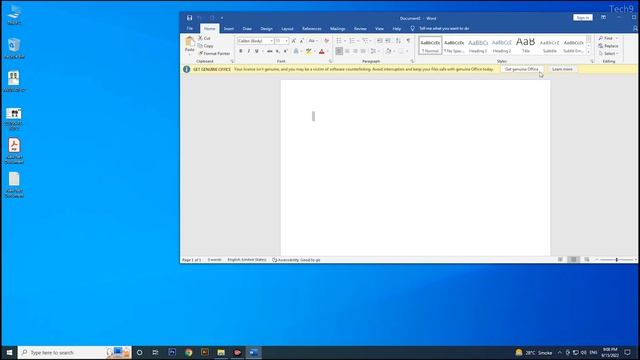Switch to the Layout tab
Screen dimensions: 640x360
pyautogui.click(x=287, y=29)
